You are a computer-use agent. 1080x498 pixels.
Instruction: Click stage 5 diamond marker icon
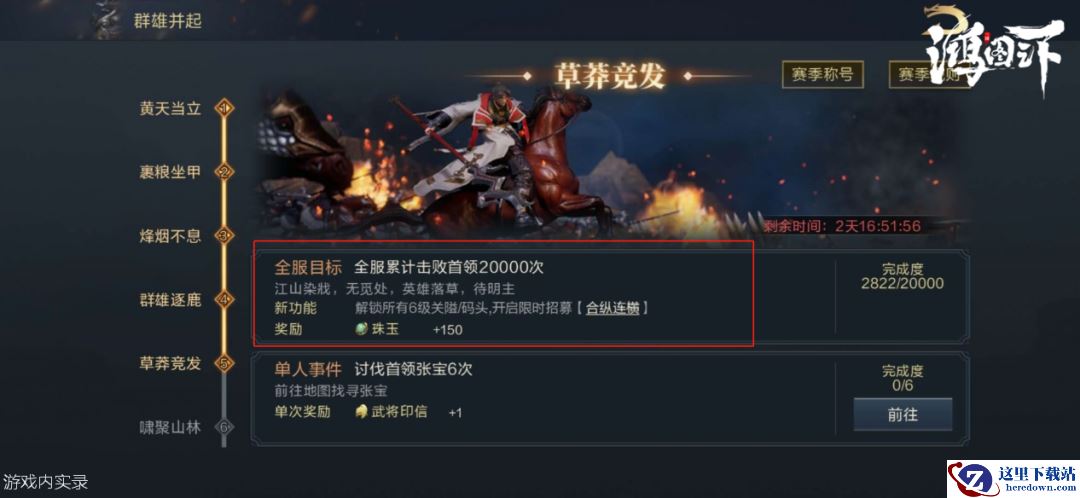(224, 363)
